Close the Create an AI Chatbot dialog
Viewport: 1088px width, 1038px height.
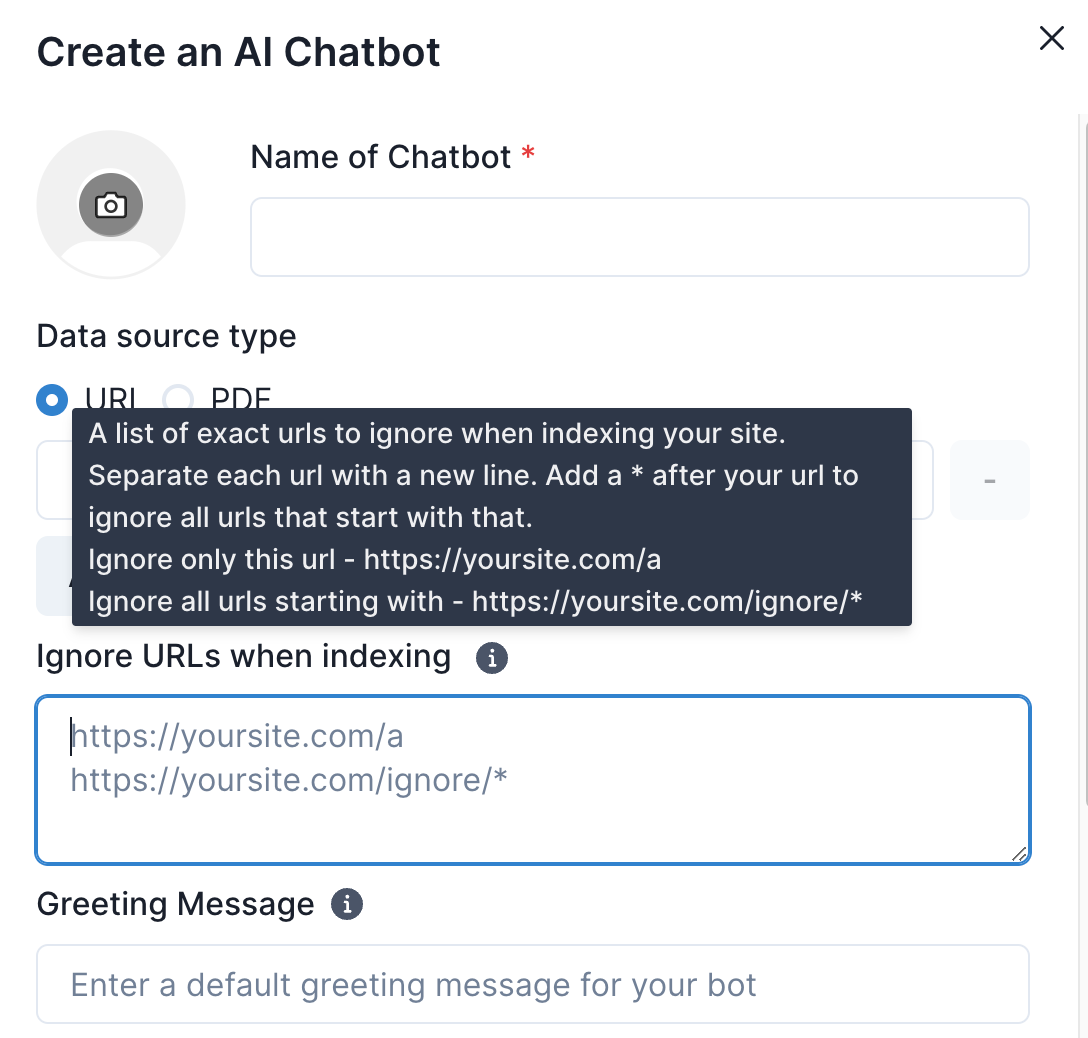pyautogui.click(x=1051, y=39)
